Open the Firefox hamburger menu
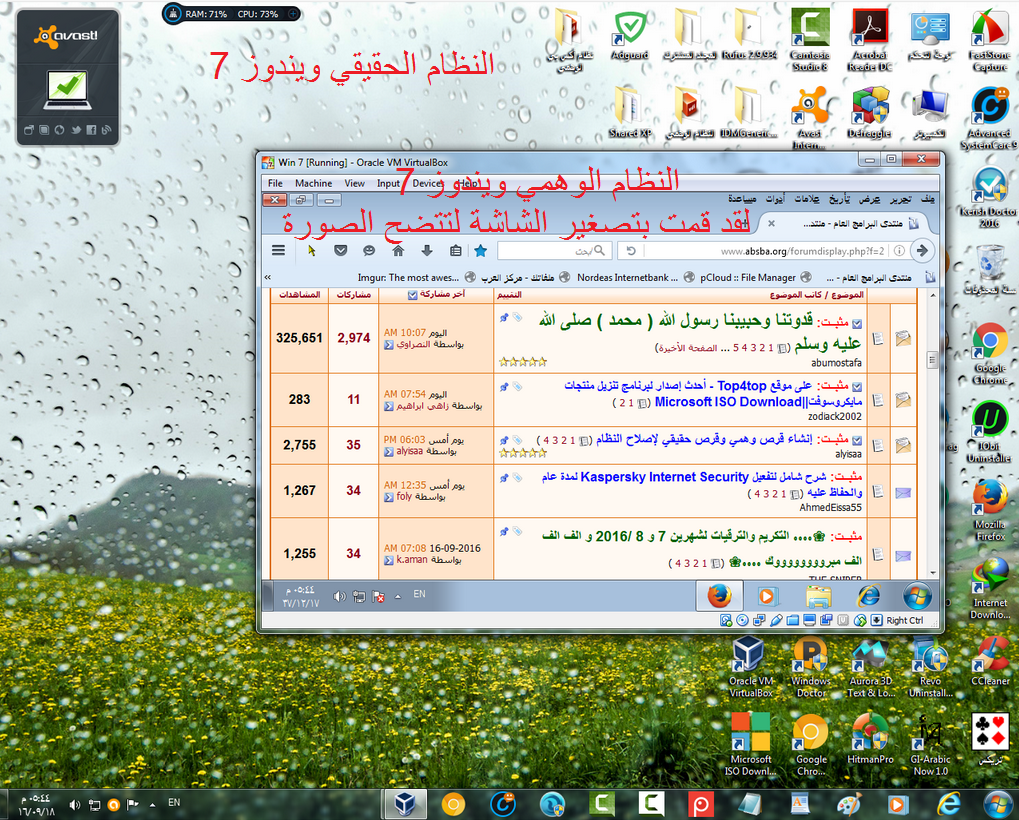The image size is (1019, 820). pos(278,251)
